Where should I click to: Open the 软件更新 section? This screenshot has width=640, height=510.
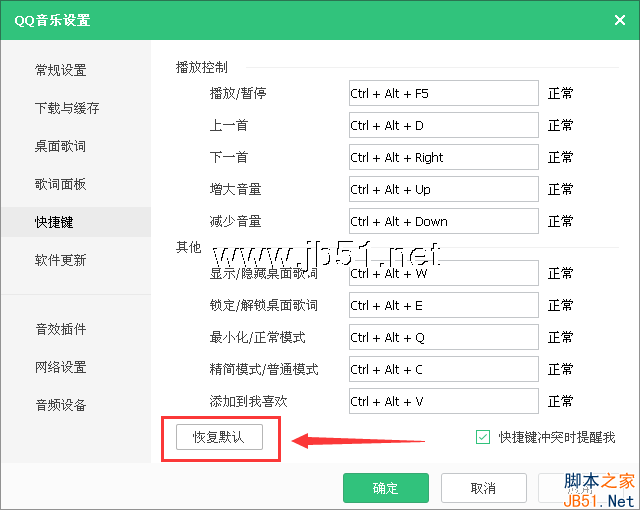61,260
